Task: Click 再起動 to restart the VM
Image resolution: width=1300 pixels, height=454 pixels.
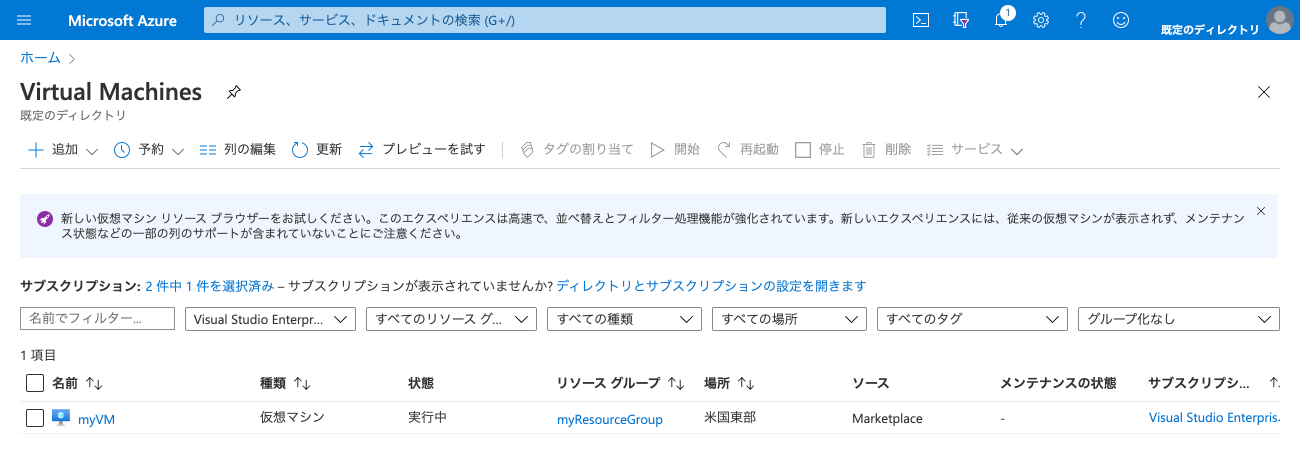Action: (747, 150)
